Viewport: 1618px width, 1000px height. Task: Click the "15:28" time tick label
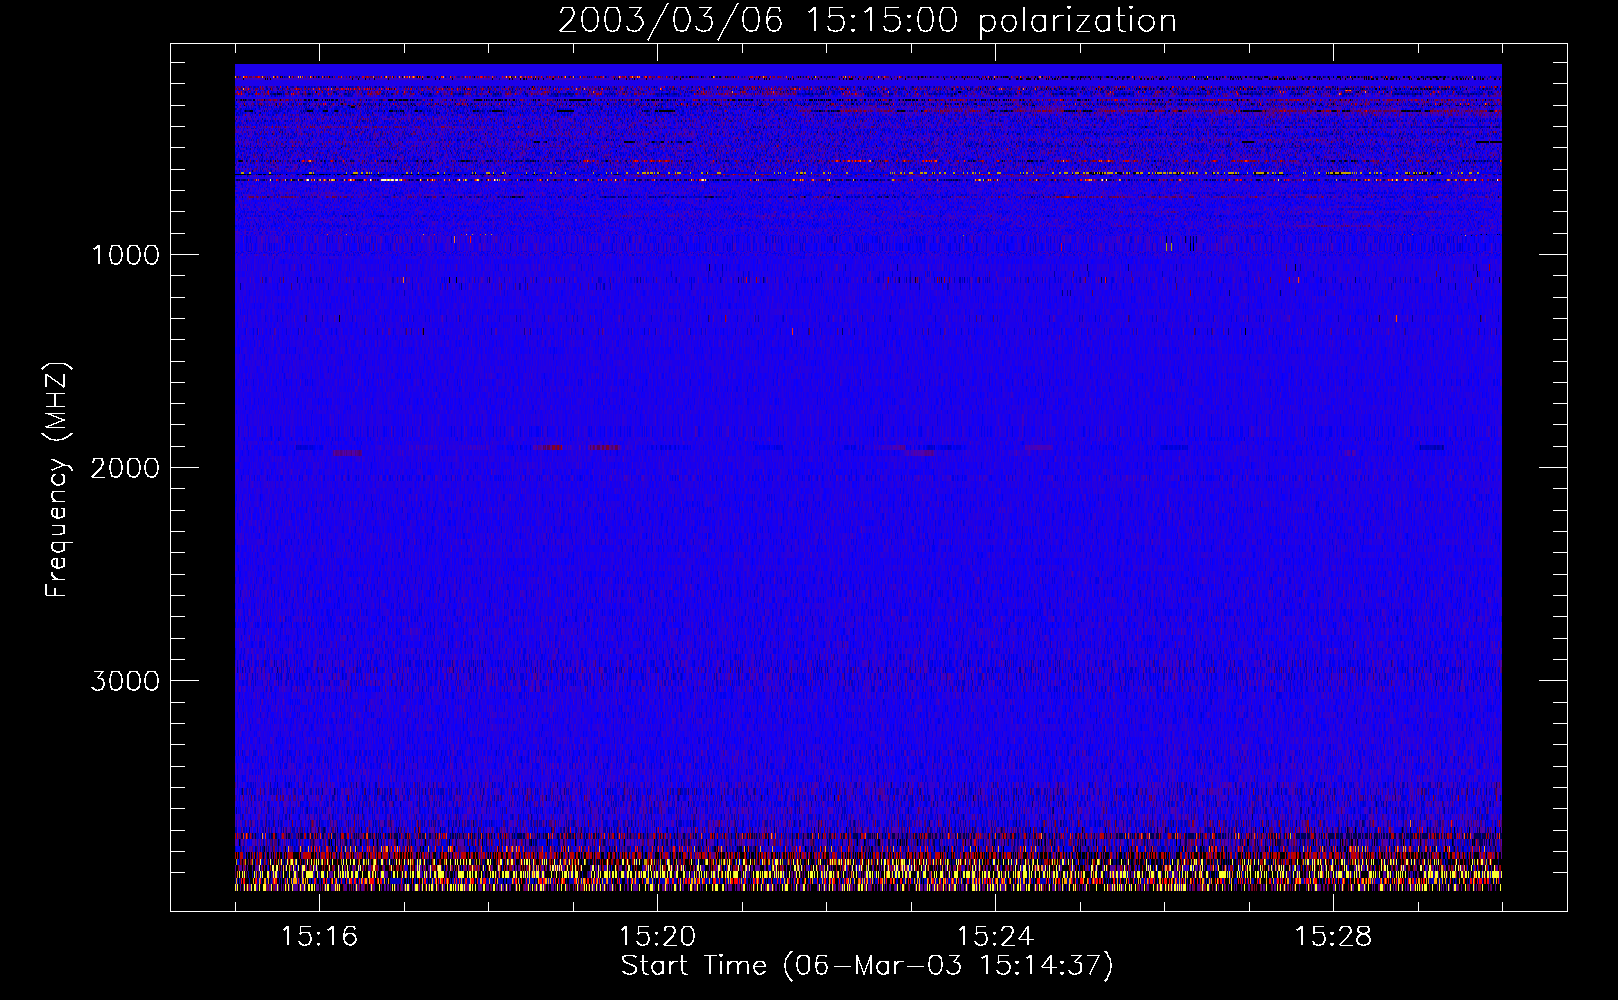click(1333, 937)
